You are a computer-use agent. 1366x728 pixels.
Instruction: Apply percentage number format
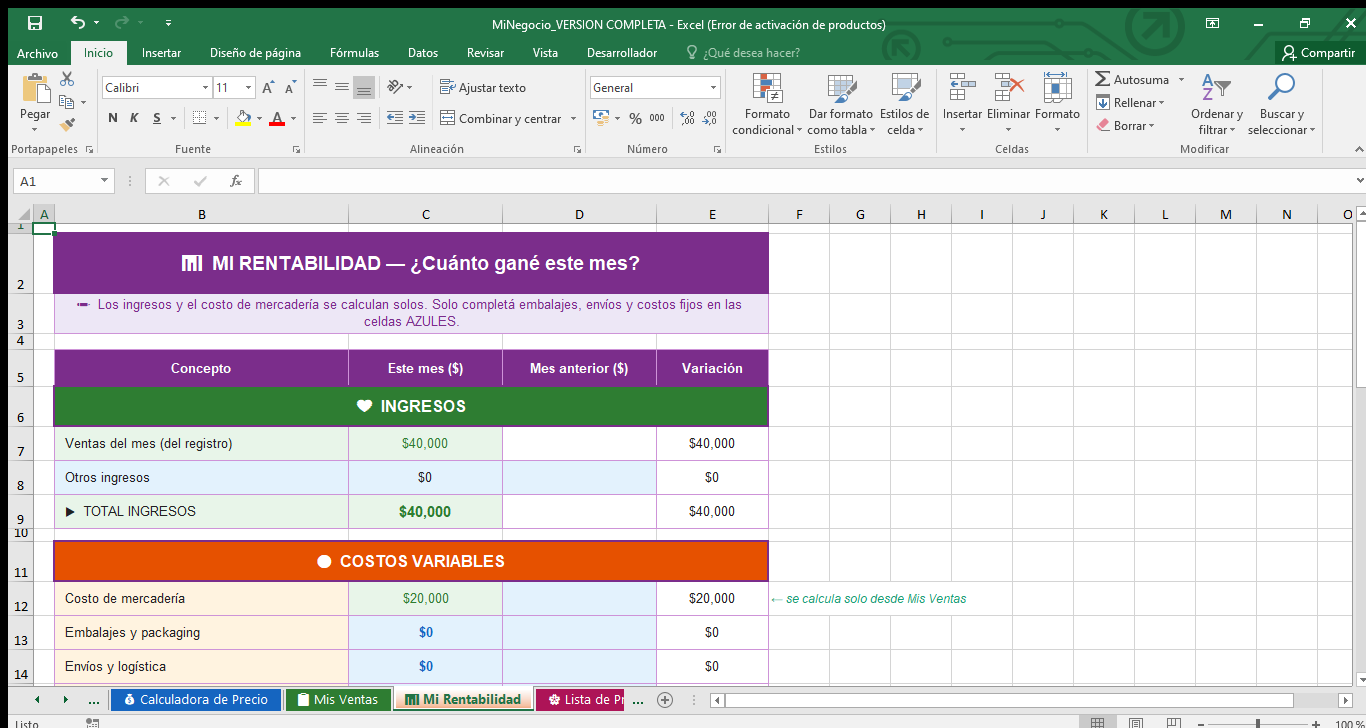pyautogui.click(x=634, y=117)
